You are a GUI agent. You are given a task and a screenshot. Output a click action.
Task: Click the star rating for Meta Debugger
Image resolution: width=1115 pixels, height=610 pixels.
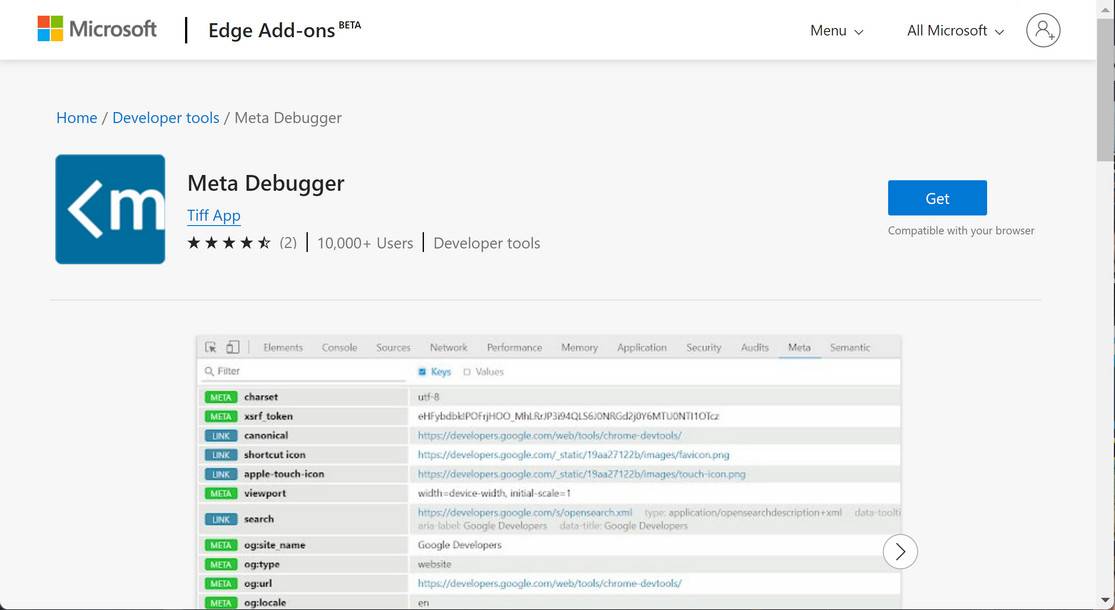(229, 243)
